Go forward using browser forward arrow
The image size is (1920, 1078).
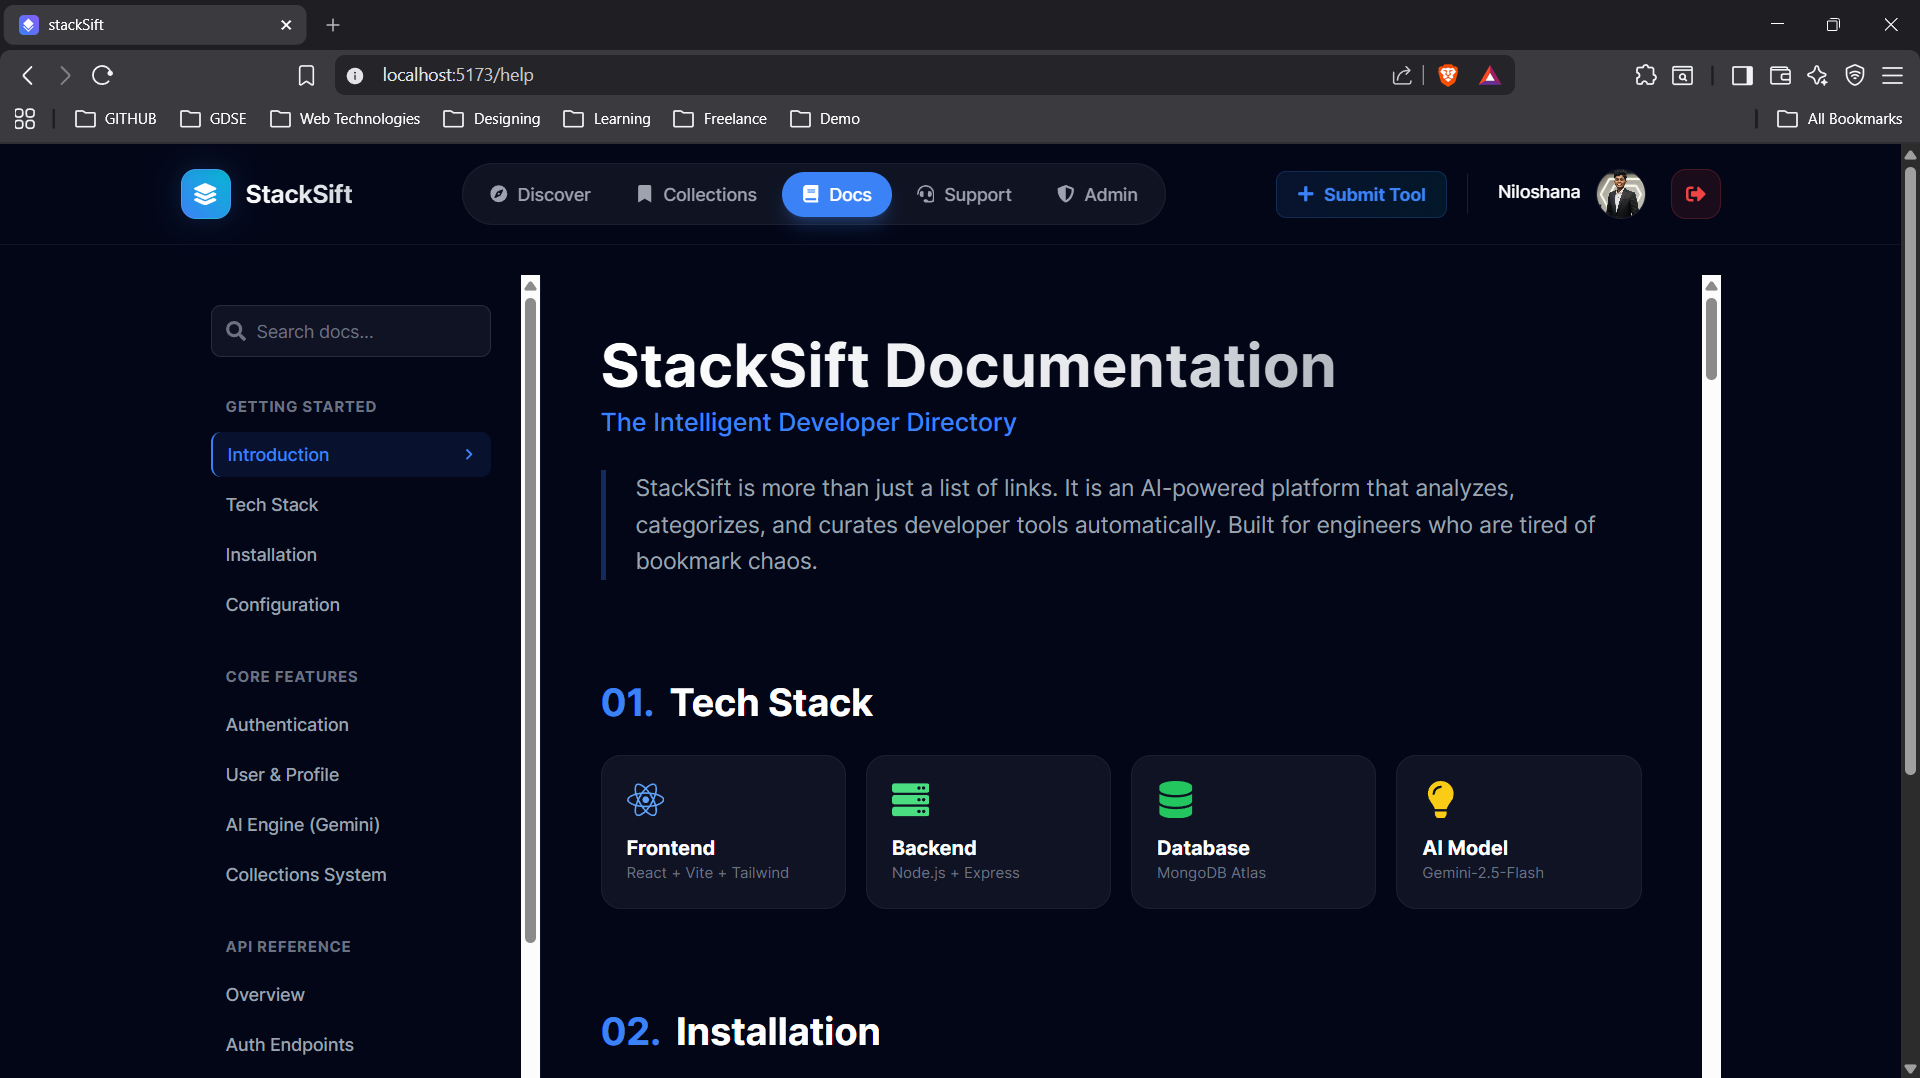pyautogui.click(x=65, y=75)
